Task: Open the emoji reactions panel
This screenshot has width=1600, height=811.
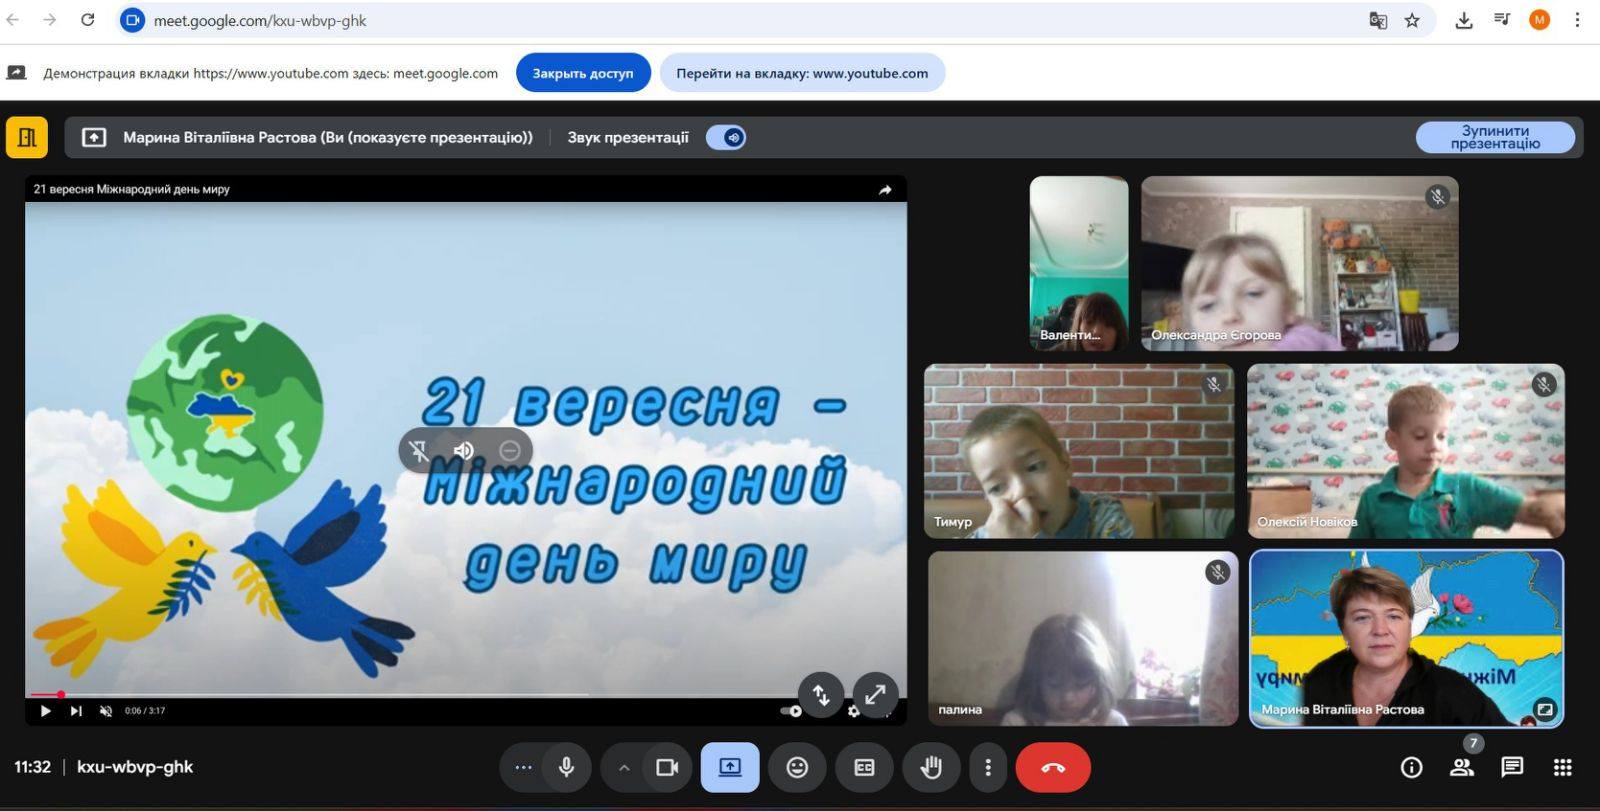Action: click(797, 767)
